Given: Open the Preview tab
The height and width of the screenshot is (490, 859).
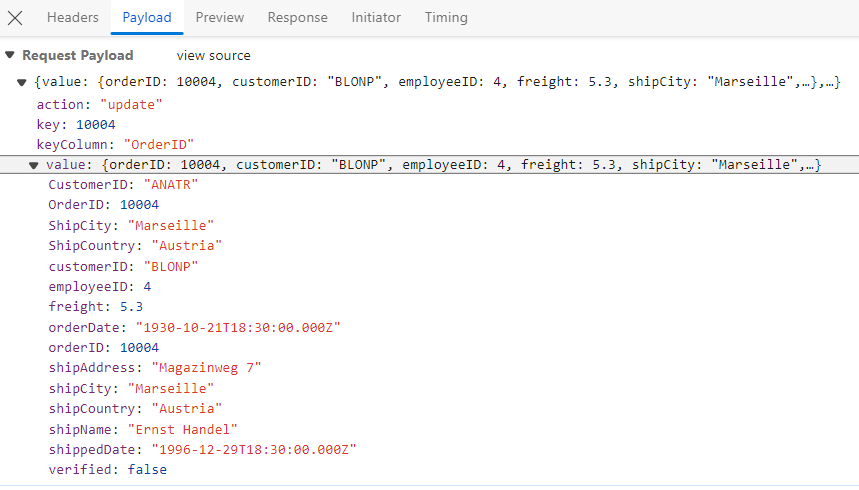Looking at the screenshot, I should point(219,18).
